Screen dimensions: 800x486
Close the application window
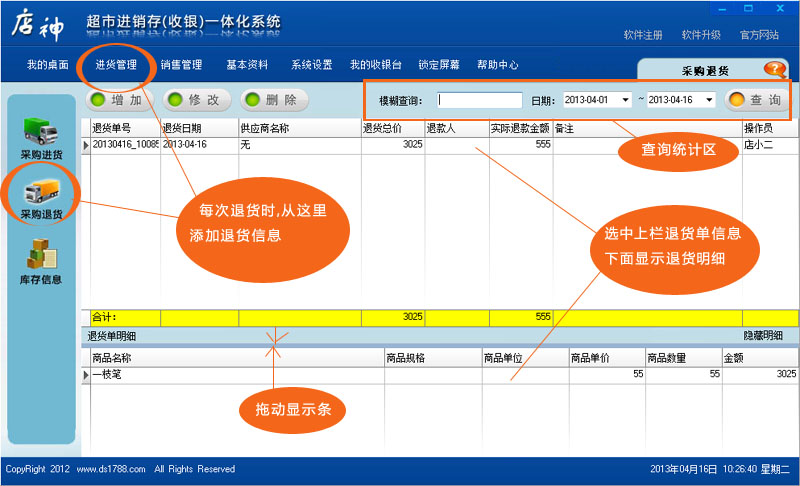tap(780, 8)
